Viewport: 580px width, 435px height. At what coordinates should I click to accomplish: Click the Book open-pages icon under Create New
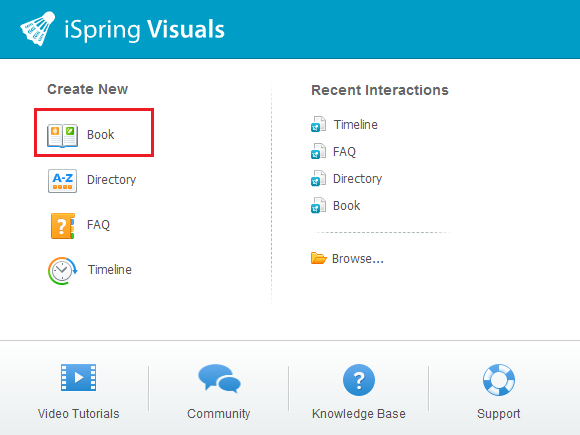[62, 135]
